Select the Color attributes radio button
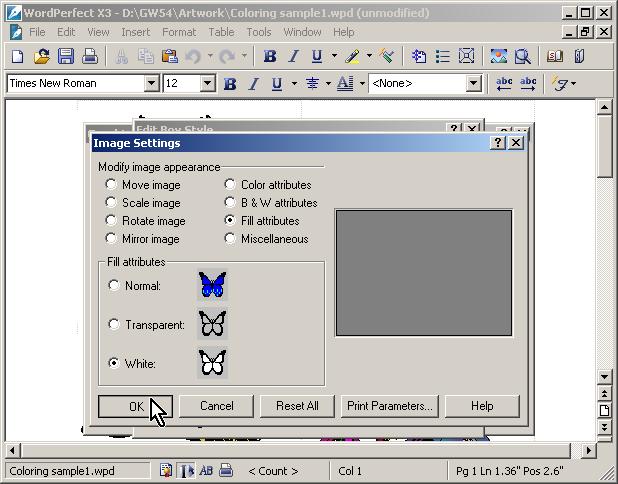 pos(230,184)
